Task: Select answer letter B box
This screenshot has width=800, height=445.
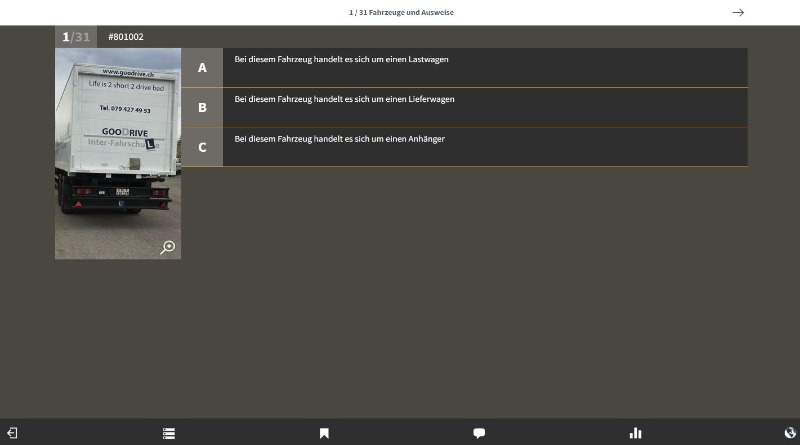Action: coord(202,107)
